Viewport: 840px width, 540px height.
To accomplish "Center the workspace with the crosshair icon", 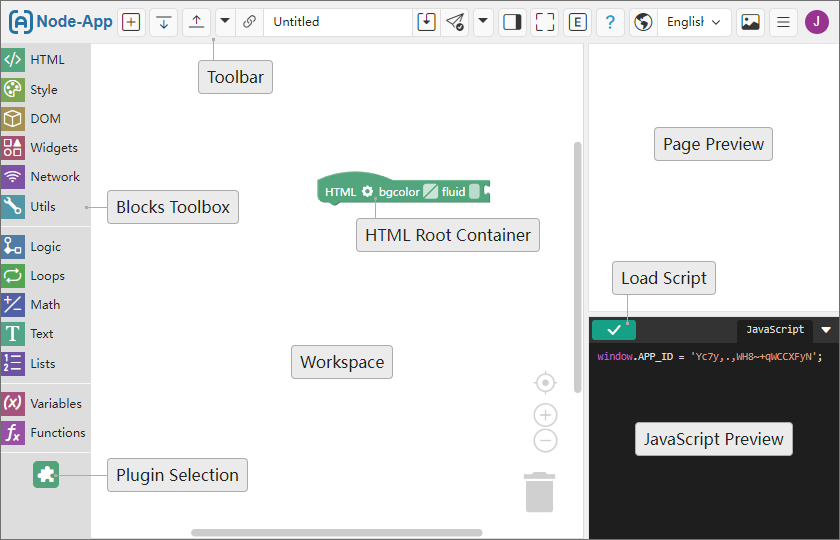I will click(x=545, y=382).
